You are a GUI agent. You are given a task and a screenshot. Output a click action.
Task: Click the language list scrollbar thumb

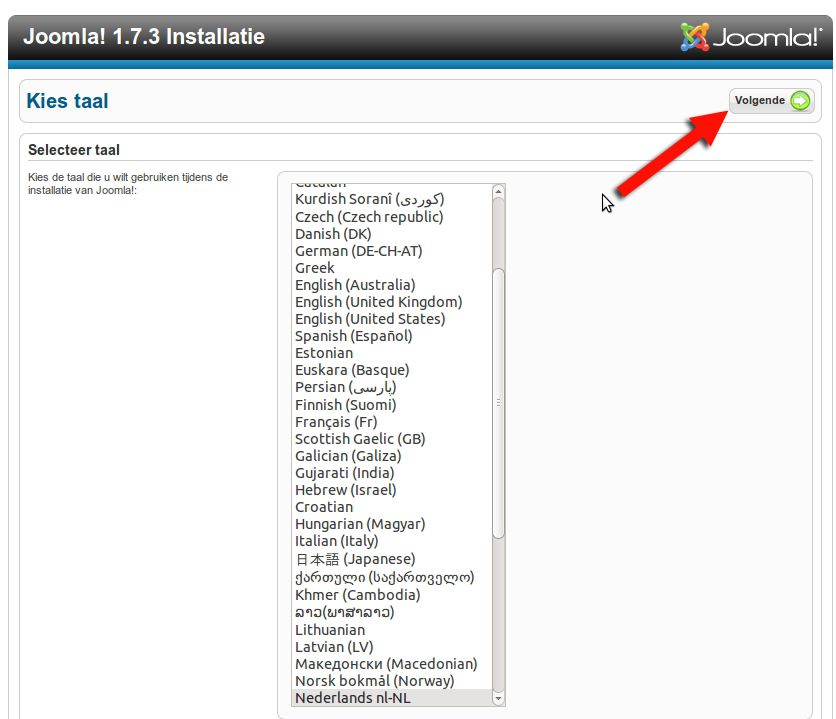(499, 403)
